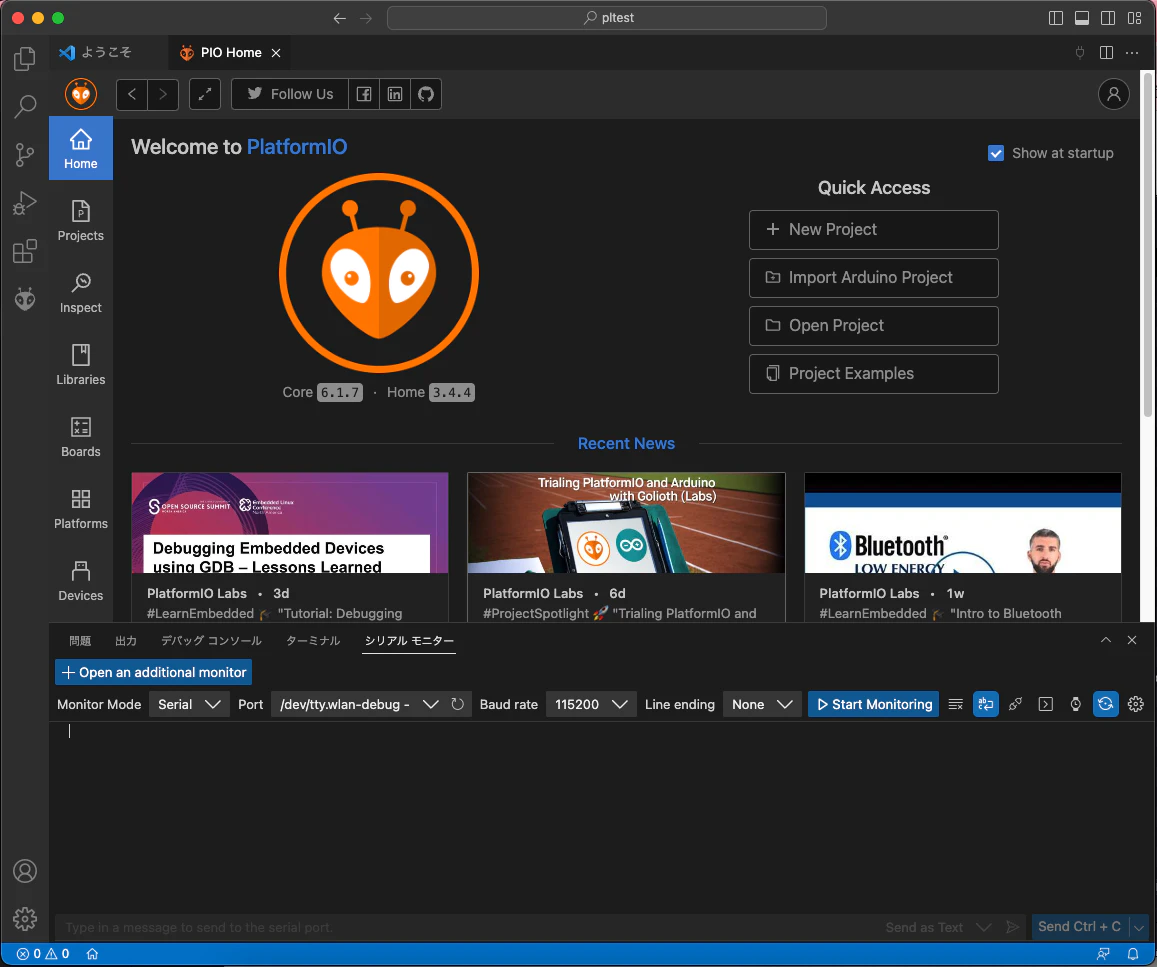1157x967 pixels.
Task: Open Source Control view in activity bar
Action: [24, 155]
